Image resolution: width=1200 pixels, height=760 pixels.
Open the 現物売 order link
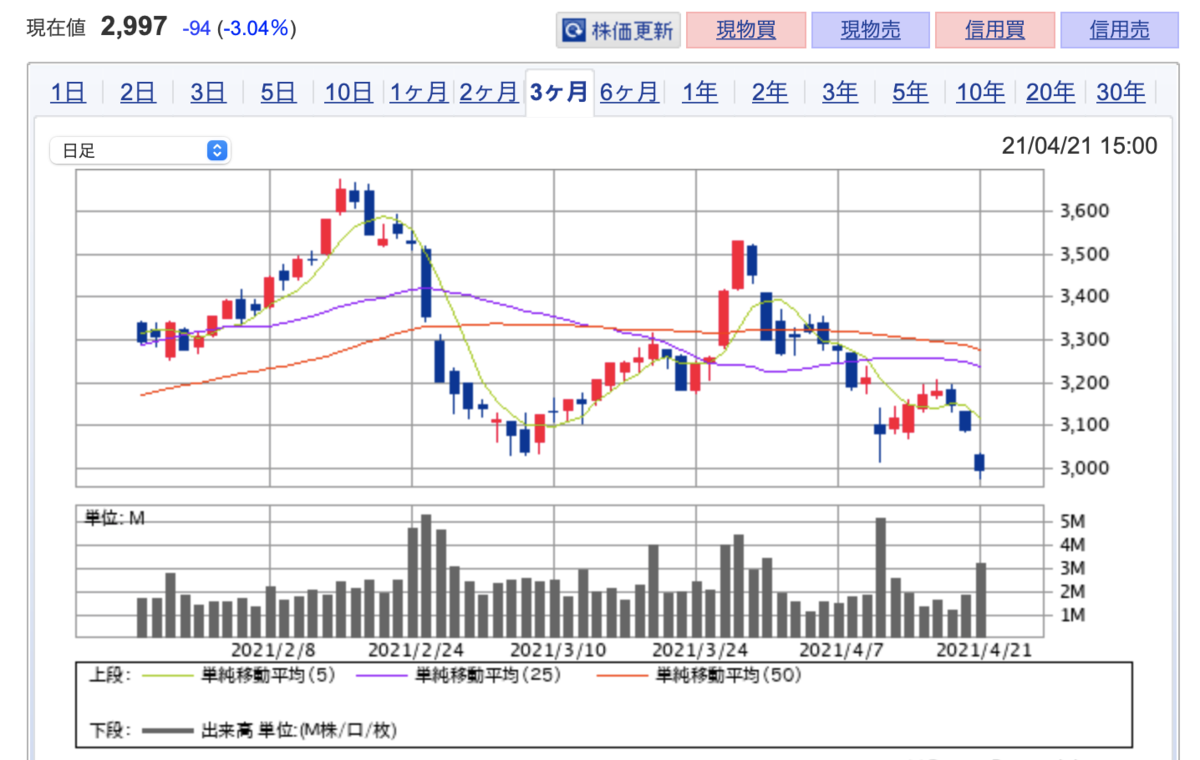point(871,30)
